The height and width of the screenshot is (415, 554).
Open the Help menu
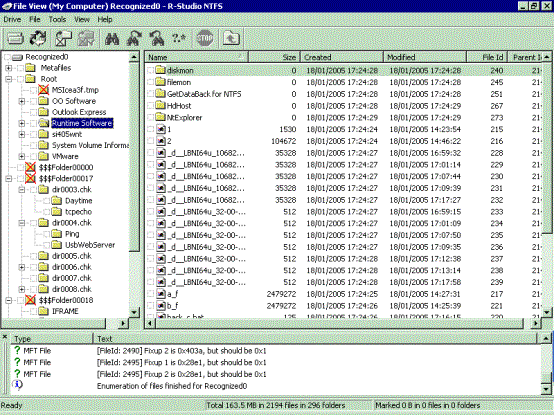pos(105,19)
